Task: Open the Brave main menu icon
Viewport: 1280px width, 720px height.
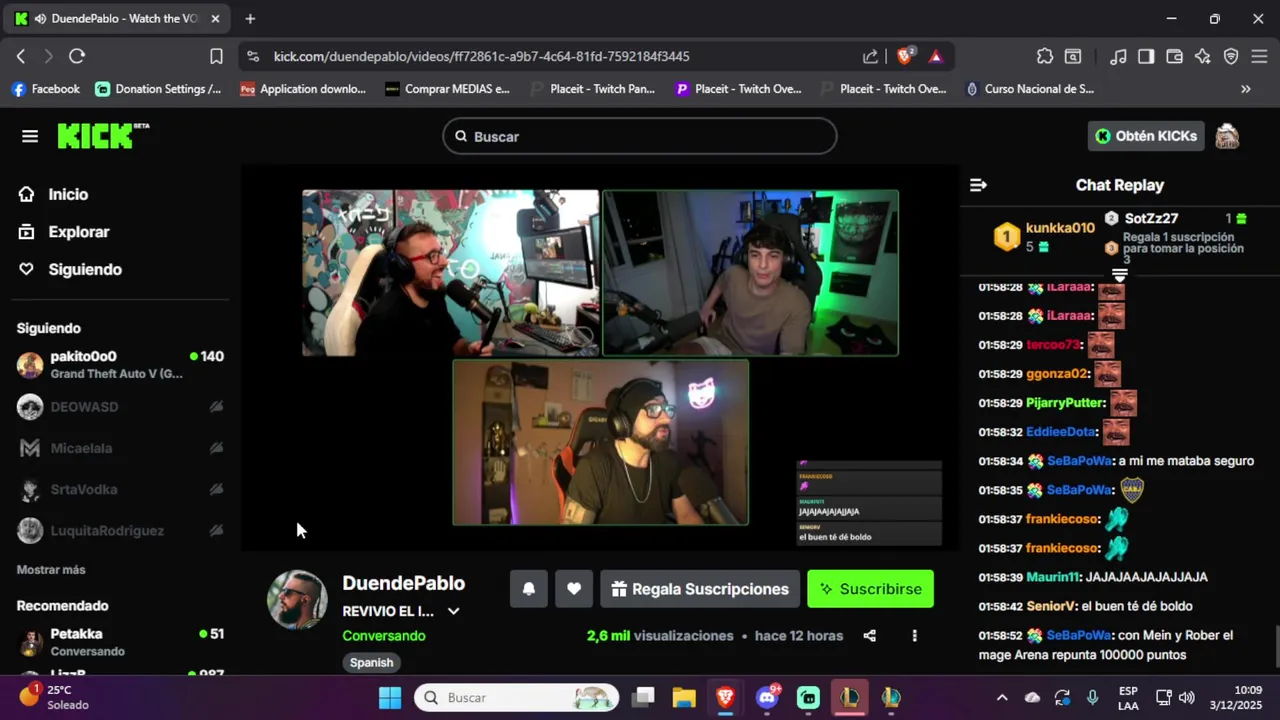Action: [1259, 56]
